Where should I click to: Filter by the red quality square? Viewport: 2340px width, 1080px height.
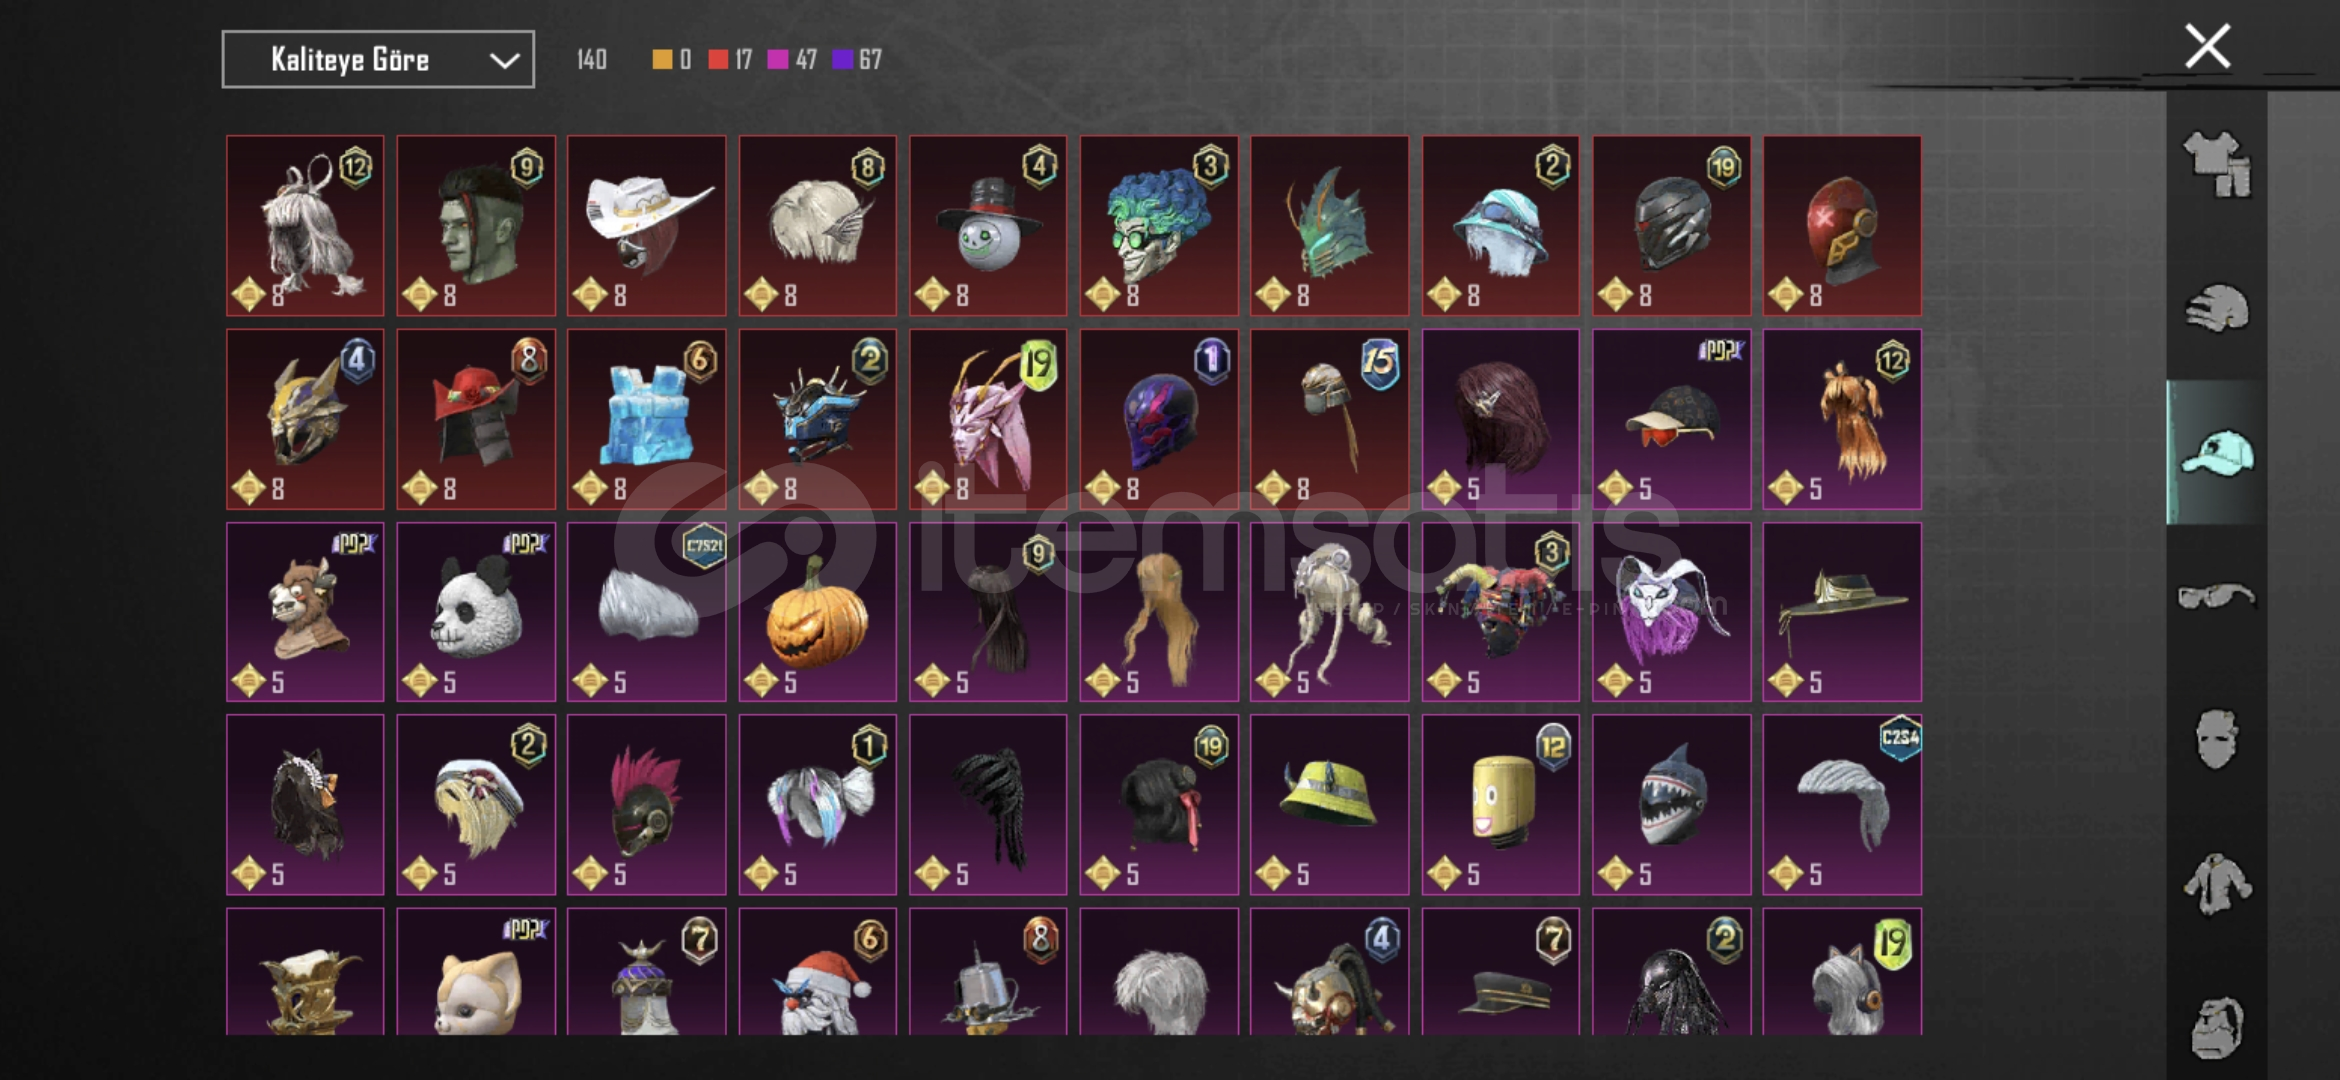tap(718, 60)
